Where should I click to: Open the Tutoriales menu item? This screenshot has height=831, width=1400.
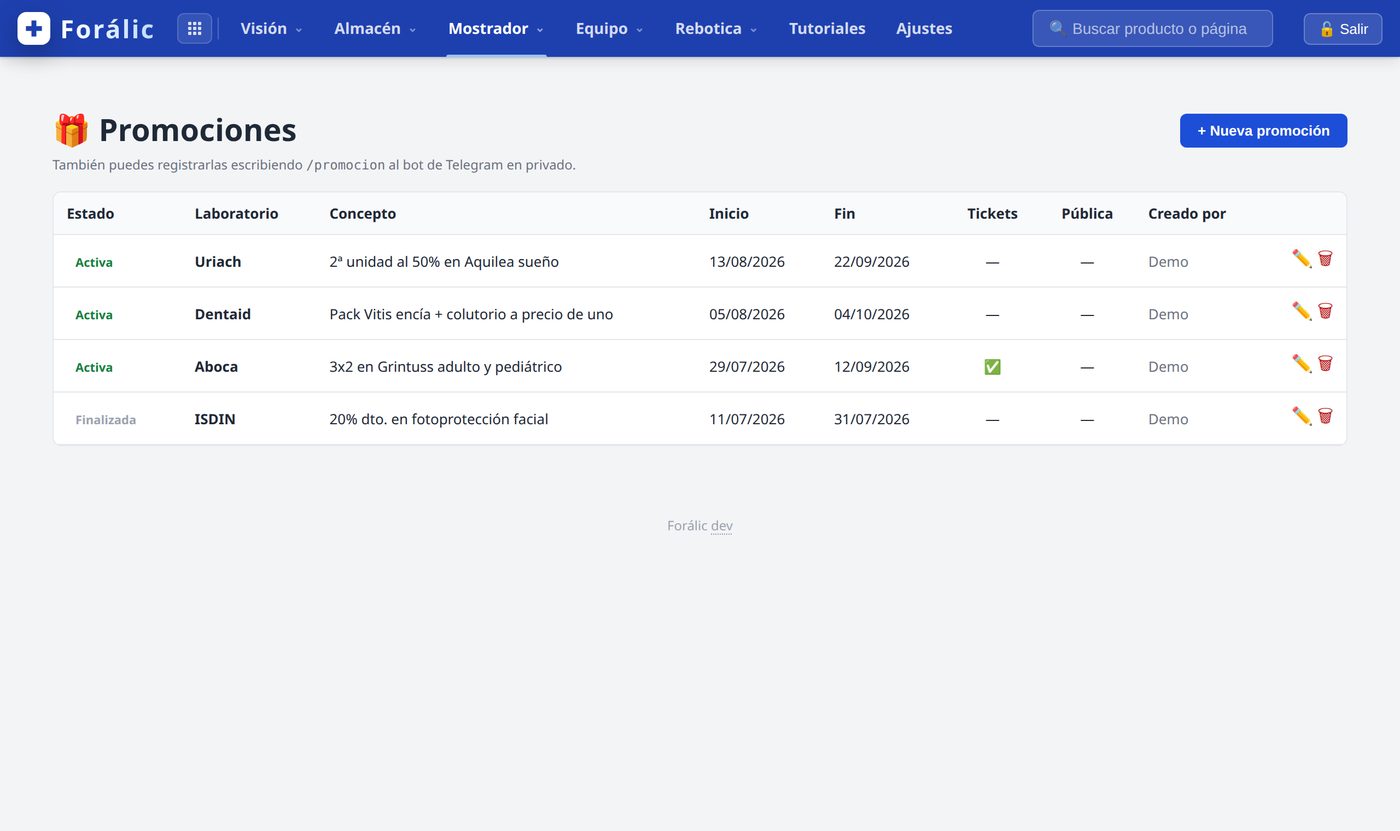[827, 28]
